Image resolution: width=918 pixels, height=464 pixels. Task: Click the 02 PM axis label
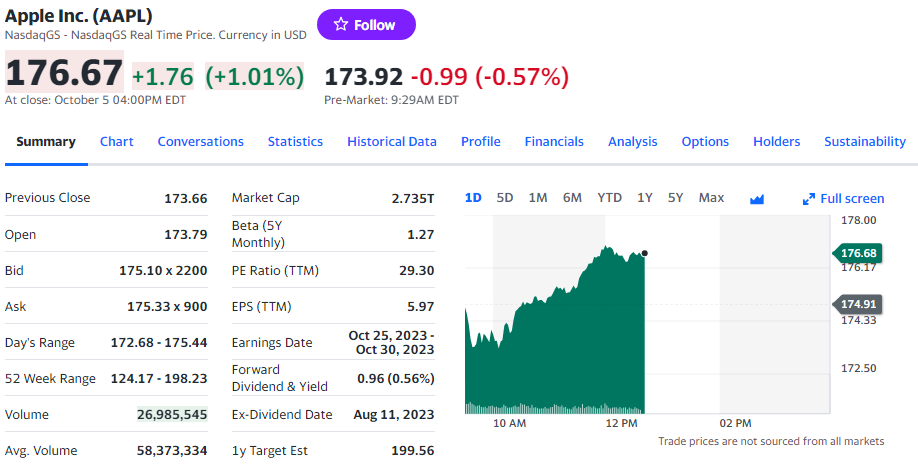735,423
